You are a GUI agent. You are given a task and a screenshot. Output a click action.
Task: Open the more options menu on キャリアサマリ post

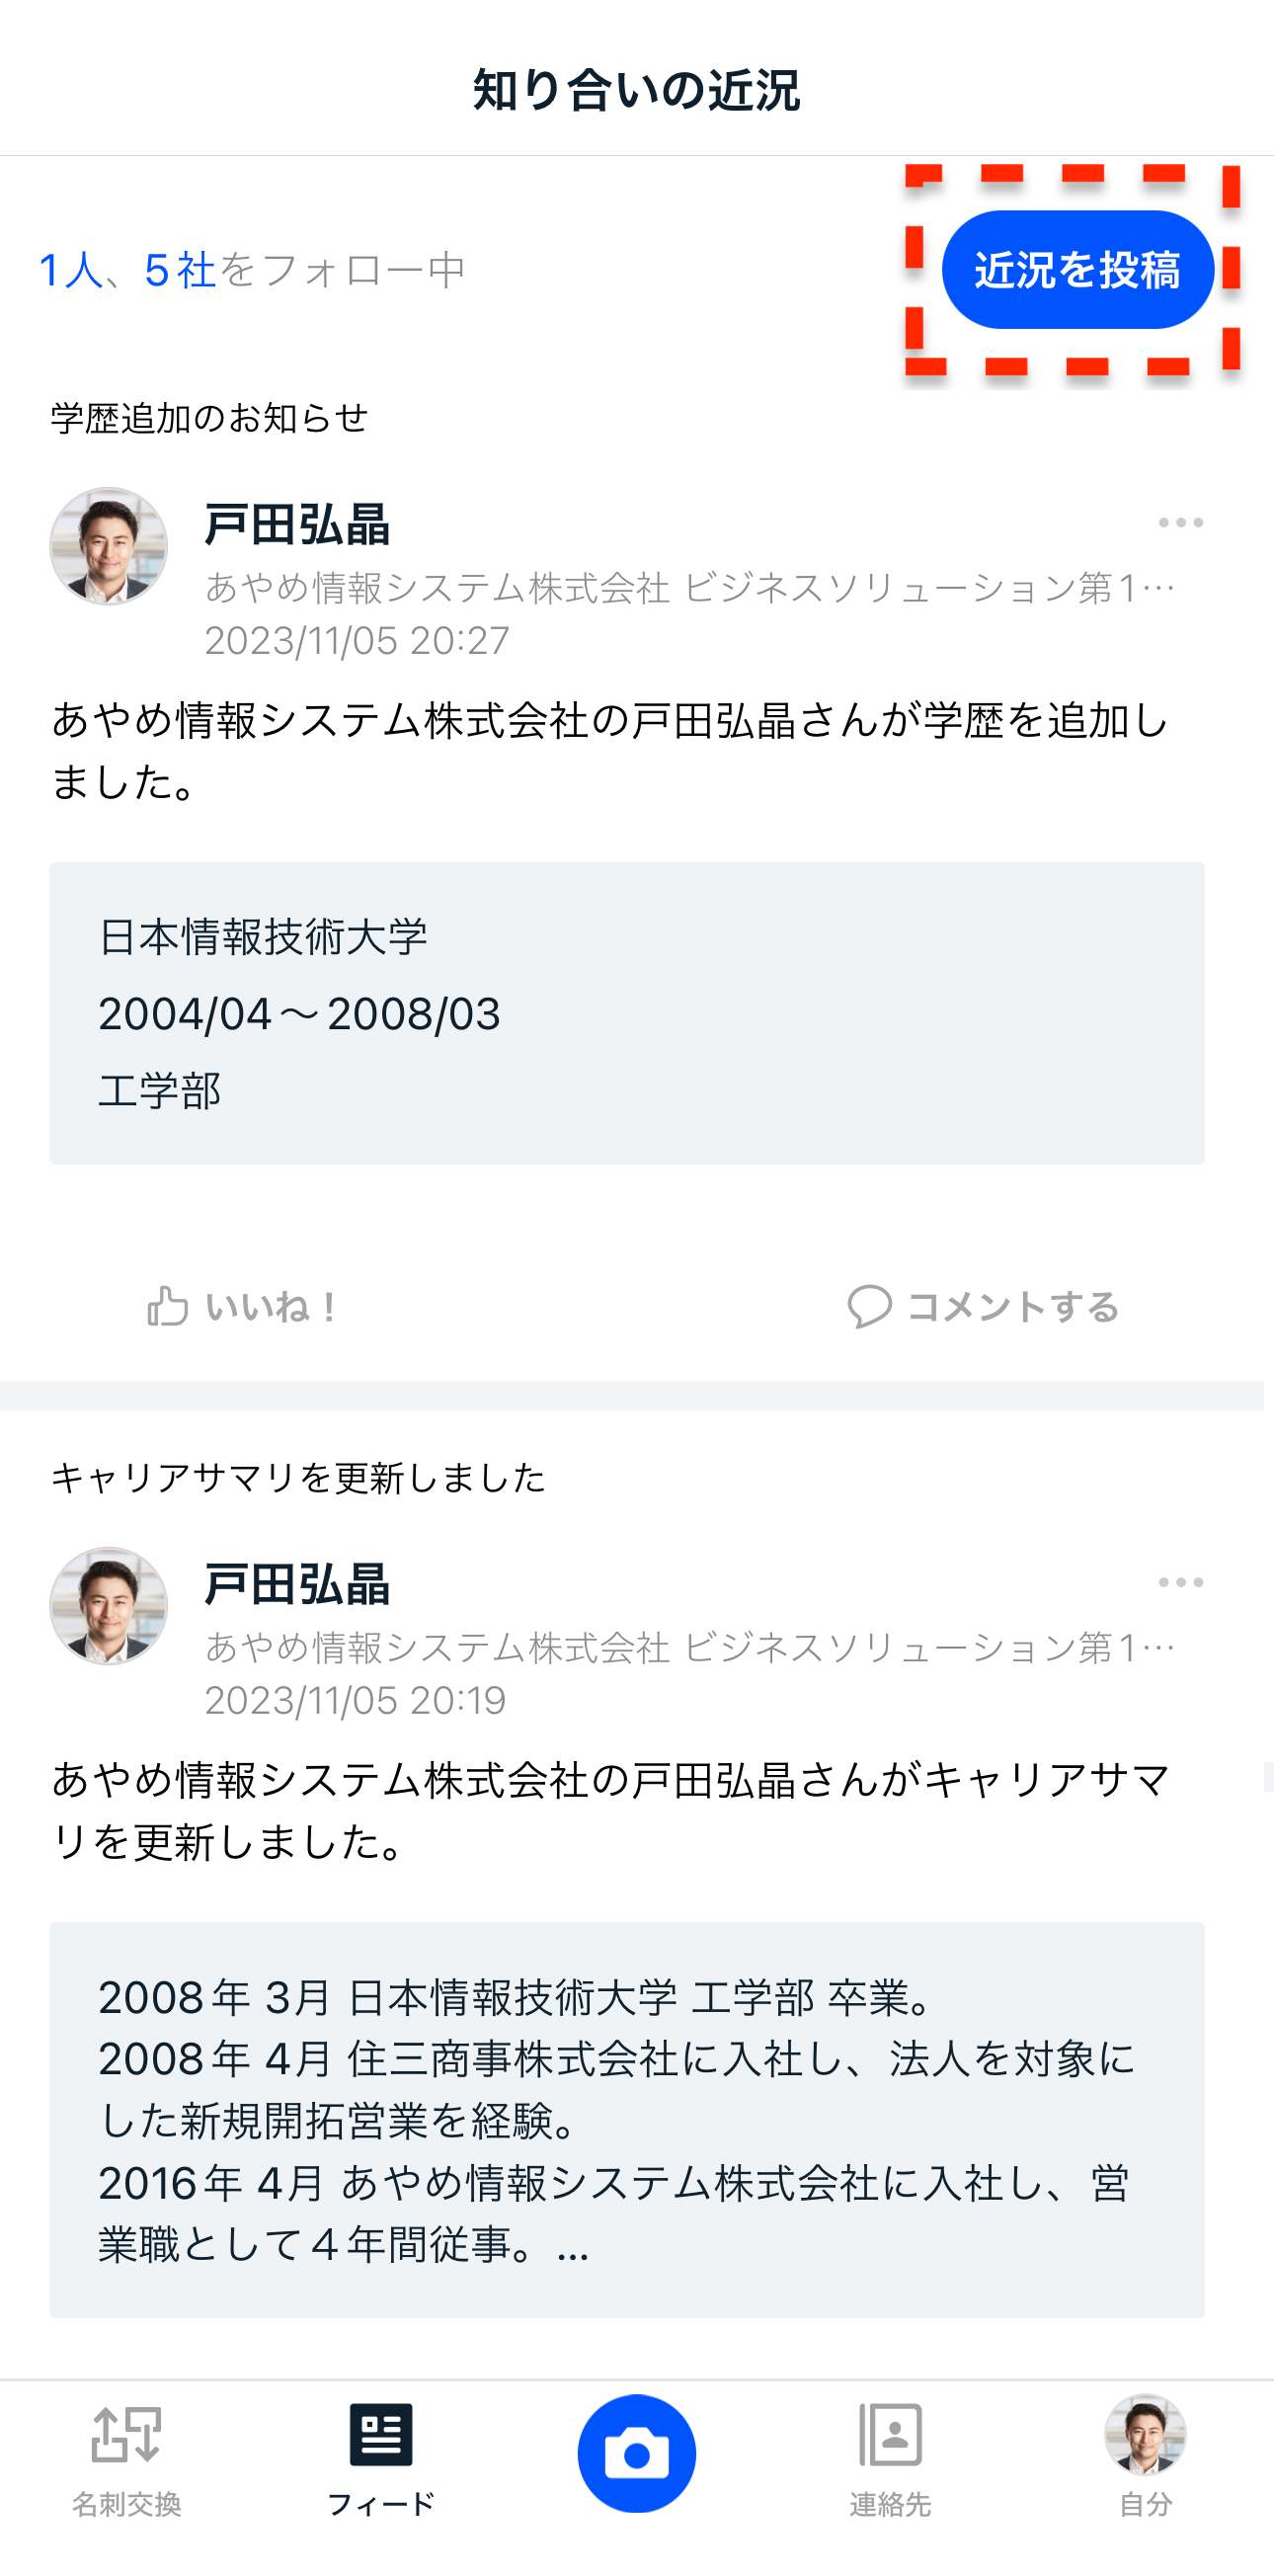point(1180,1582)
